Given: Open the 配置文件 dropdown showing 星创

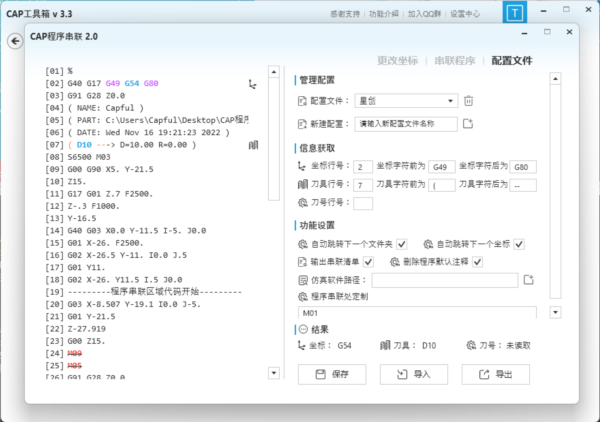Looking at the screenshot, I should [406, 101].
